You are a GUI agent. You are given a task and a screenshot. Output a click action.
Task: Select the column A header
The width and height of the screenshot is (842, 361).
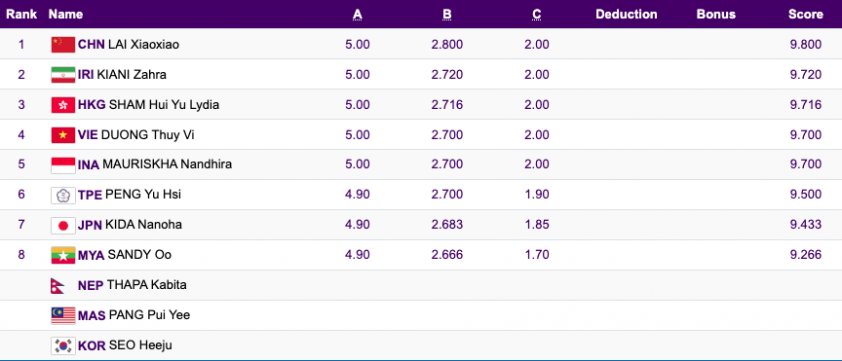[358, 15]
